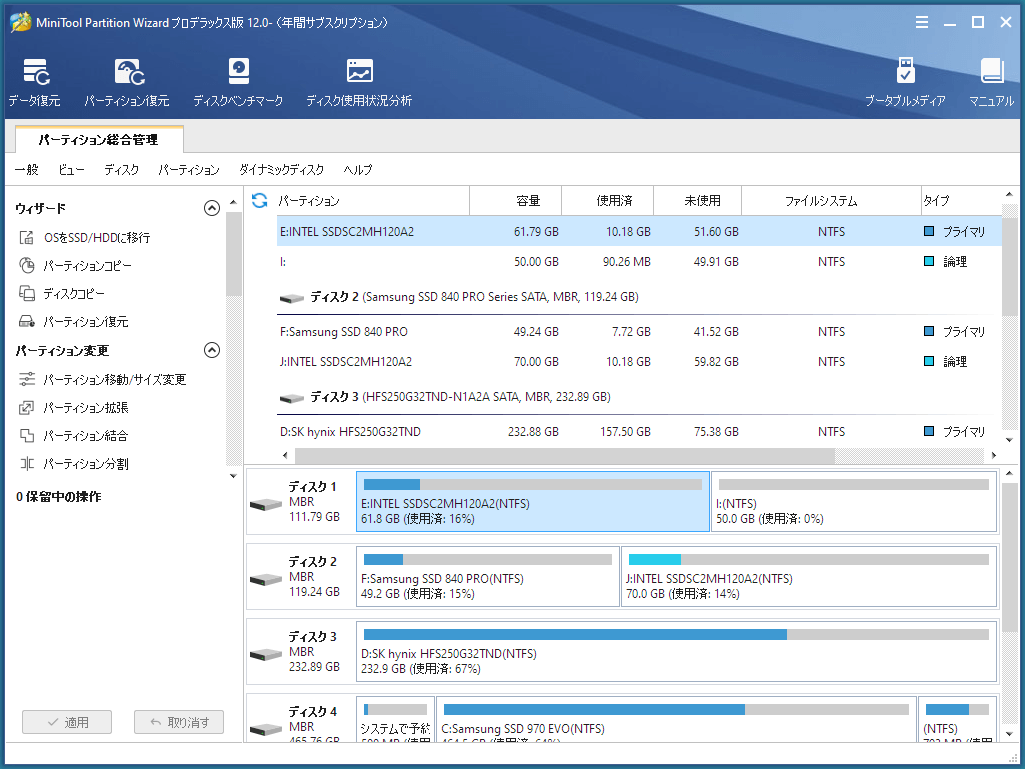The image size is (1025, 769).
Task: Select F:Samsung SSD 840 PRO block in disk map
Action: [x=488, y=577]
